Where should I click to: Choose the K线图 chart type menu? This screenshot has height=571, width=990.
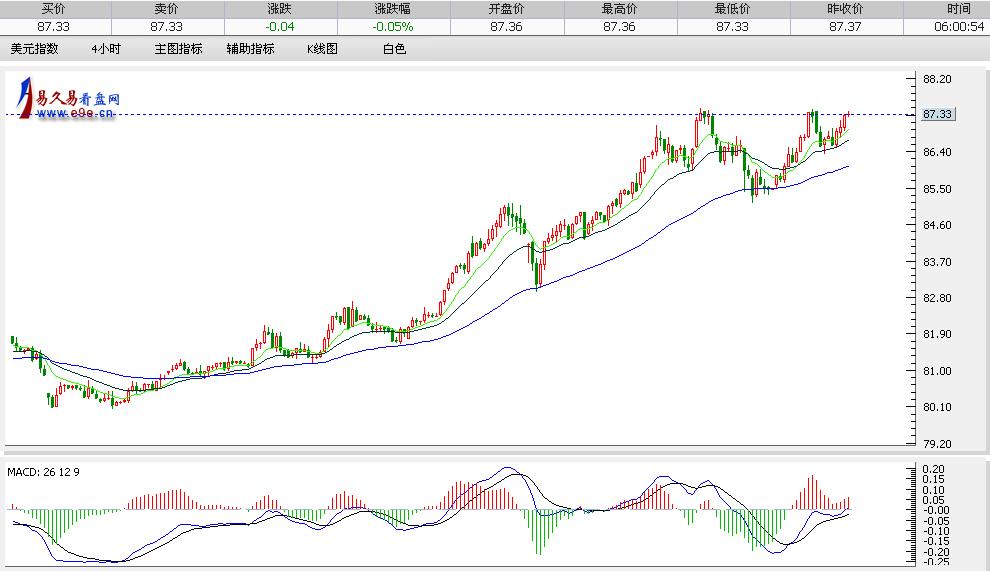(x=322, y=49)
